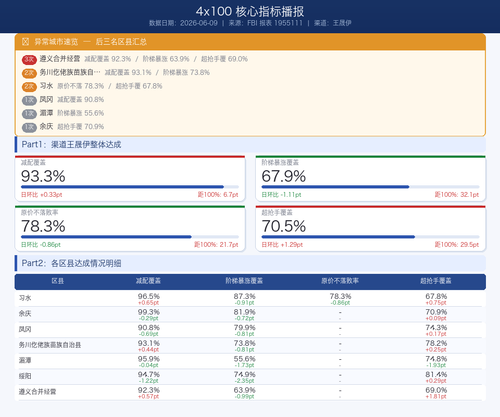Click the large 78.3% value in 原价不落败率 card
This screenshot has height=417, width=500.
43,226
